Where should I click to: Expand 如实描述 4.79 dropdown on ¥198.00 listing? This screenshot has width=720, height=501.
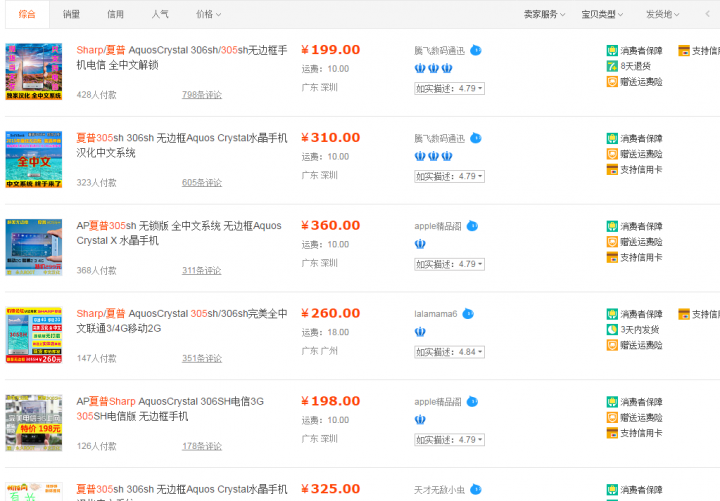coord(449,439)
